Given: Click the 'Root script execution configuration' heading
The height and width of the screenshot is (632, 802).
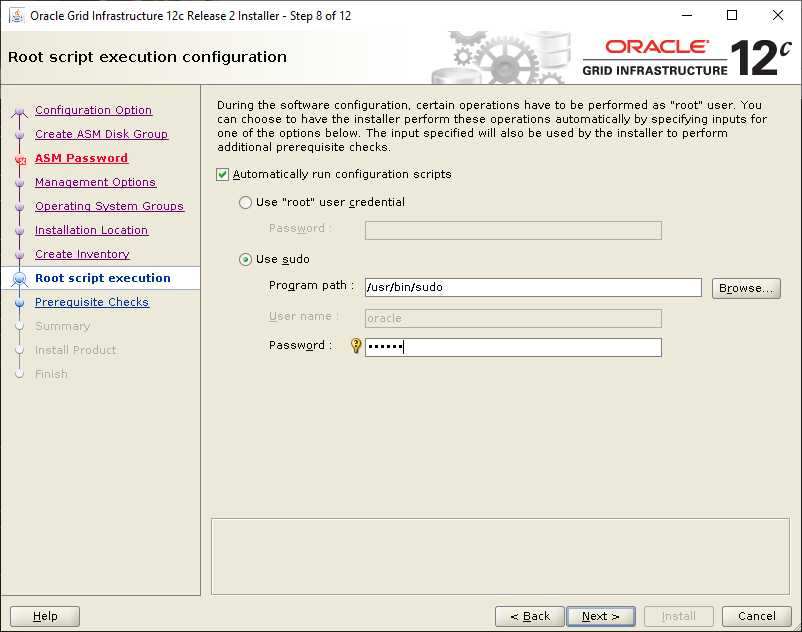Looking at the screenshot, I should coord(147,57).
